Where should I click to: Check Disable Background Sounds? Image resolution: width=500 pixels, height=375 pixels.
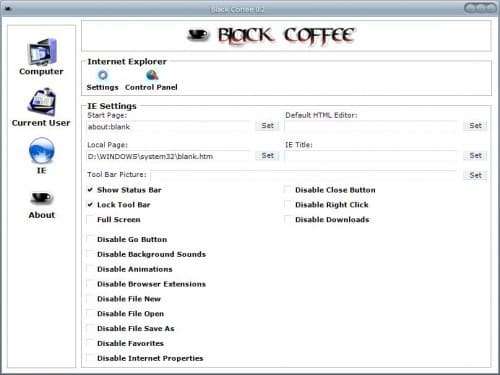pyautogui.click(x=90, y=254)
